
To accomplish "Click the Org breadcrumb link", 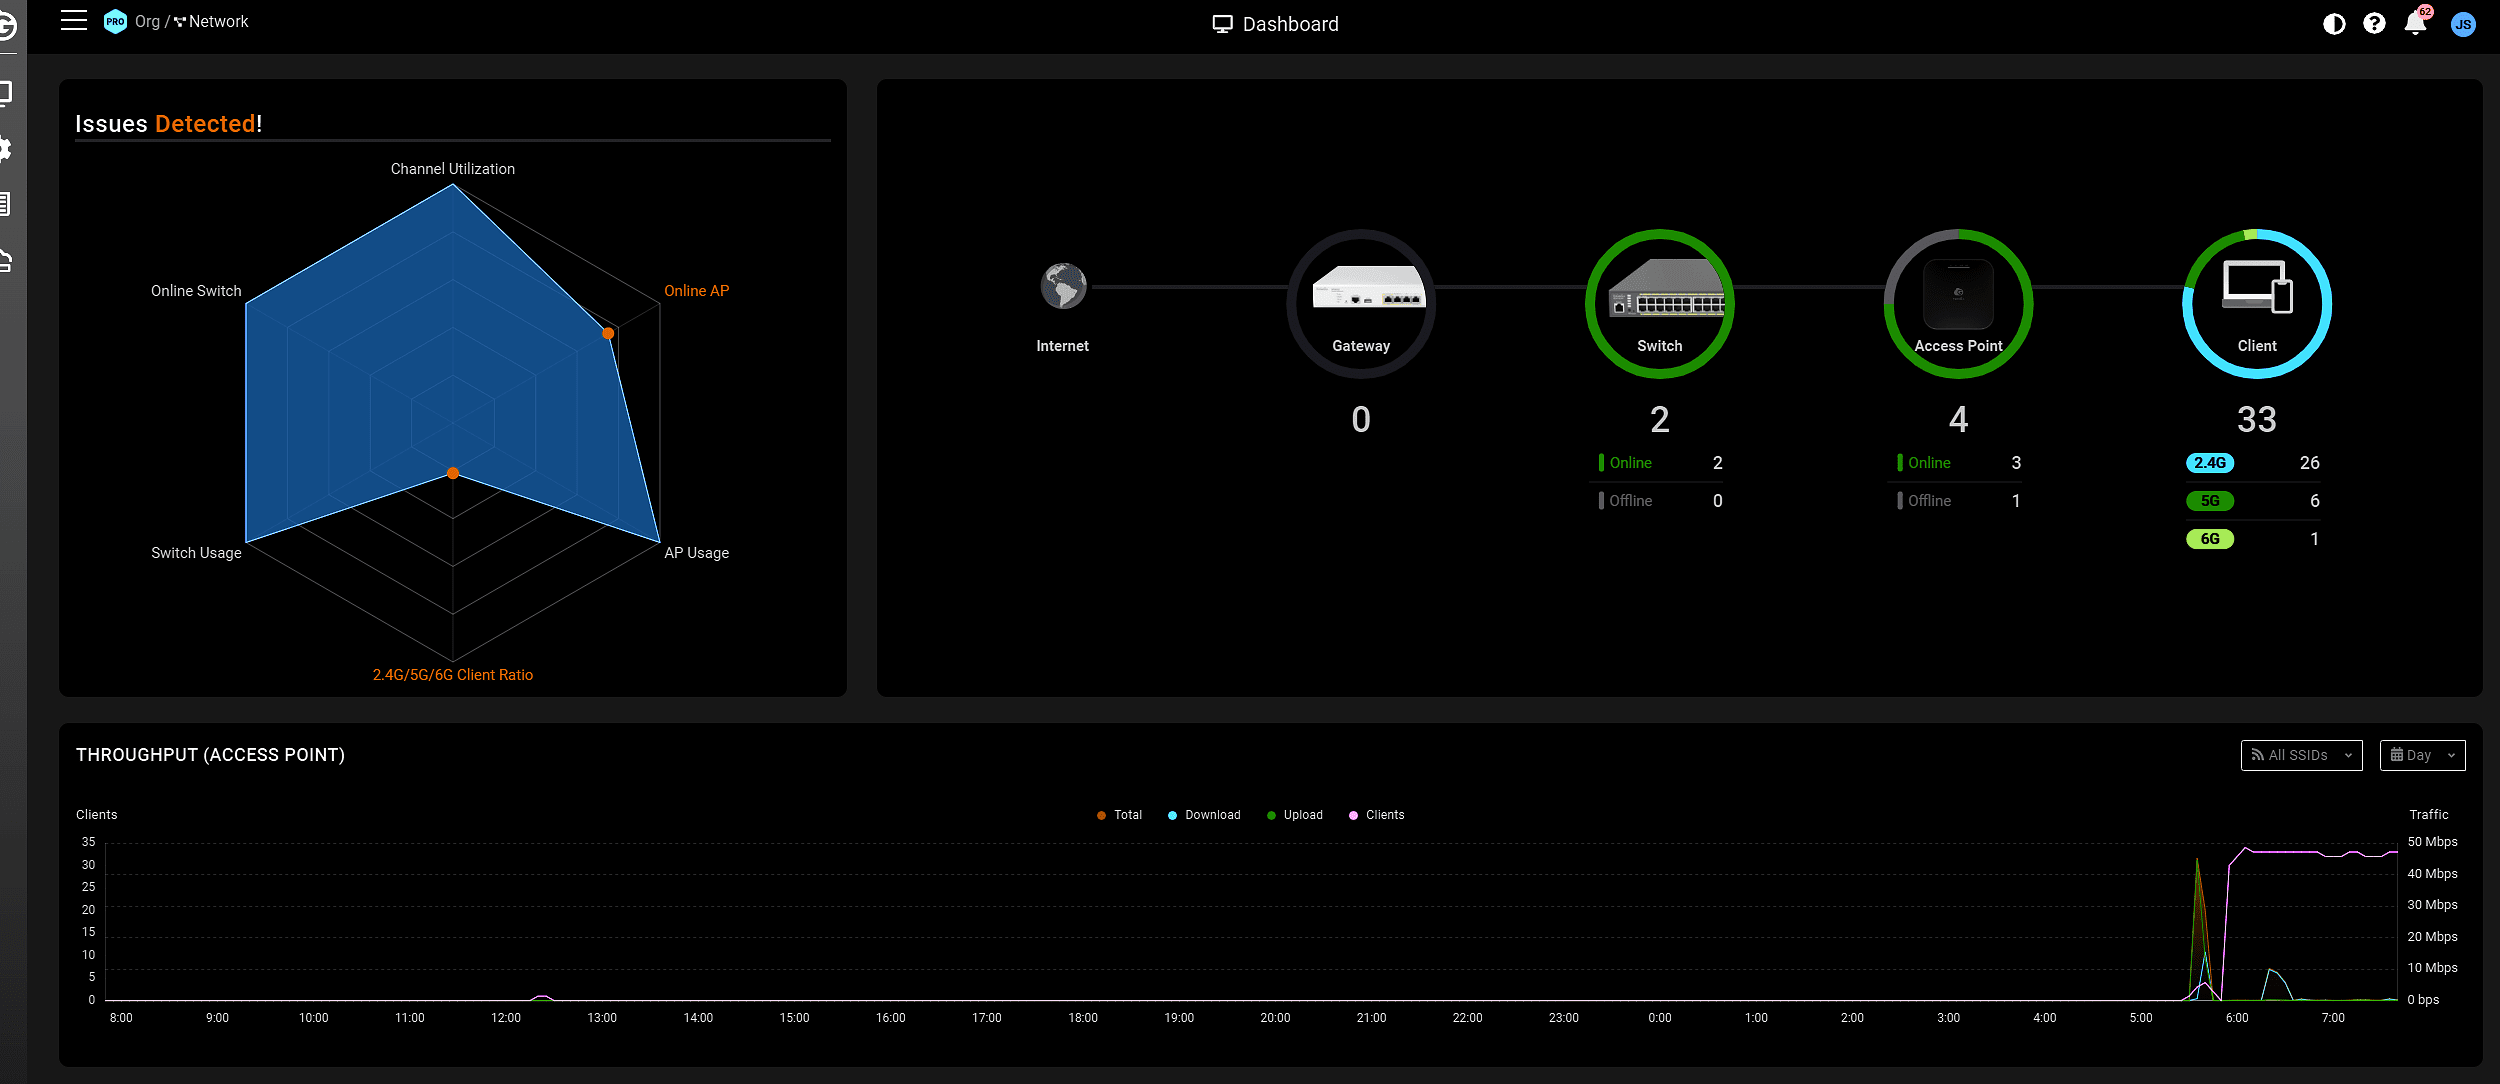I will coord(147,21).
